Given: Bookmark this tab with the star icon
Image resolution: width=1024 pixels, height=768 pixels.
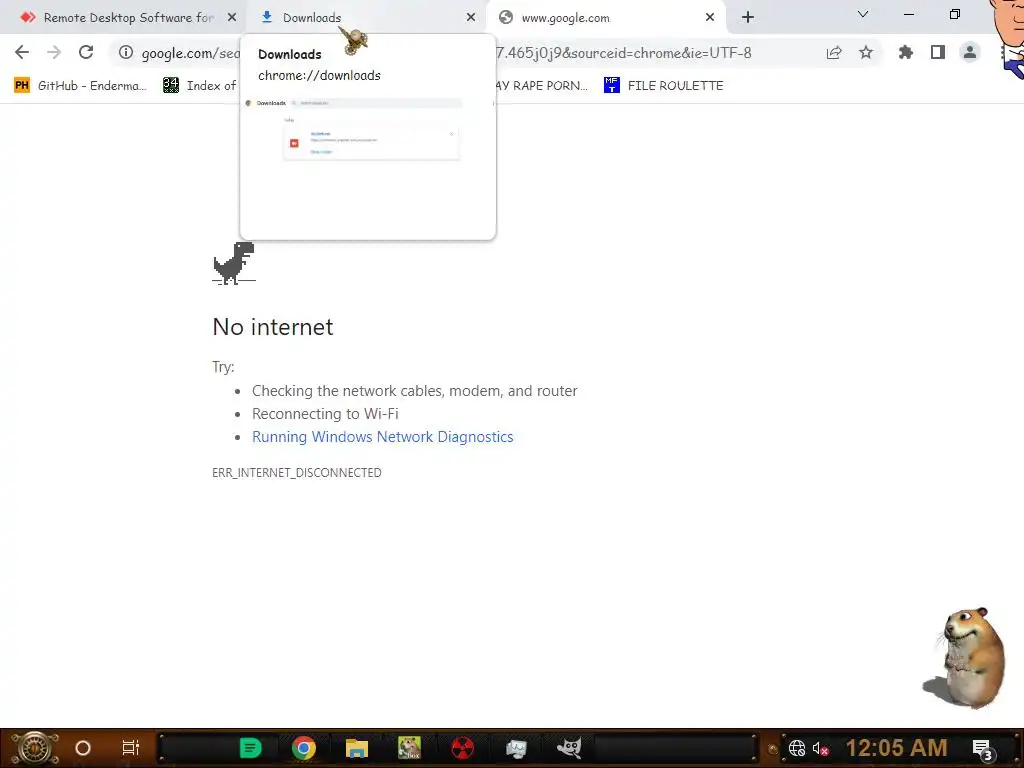Looking at the screenshot, I should 866,52.
